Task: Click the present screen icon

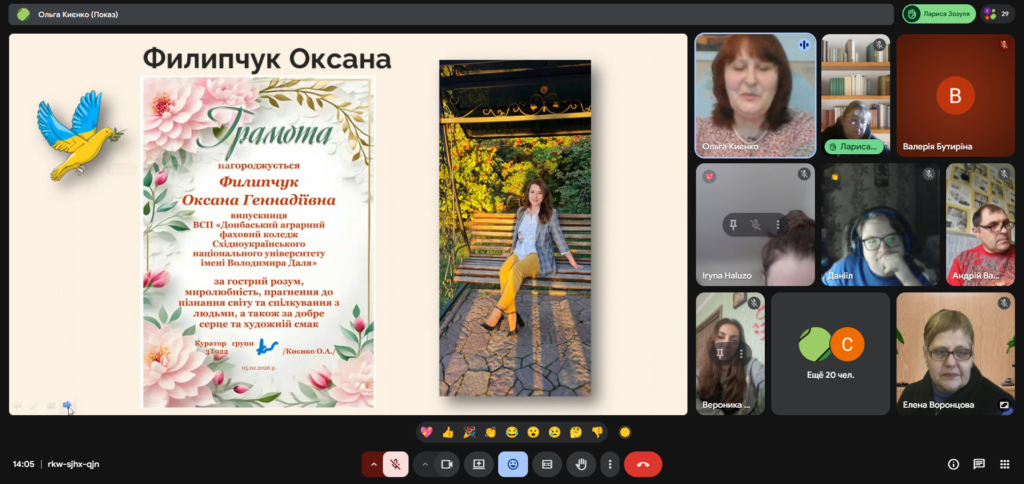Action: point(479,464)
